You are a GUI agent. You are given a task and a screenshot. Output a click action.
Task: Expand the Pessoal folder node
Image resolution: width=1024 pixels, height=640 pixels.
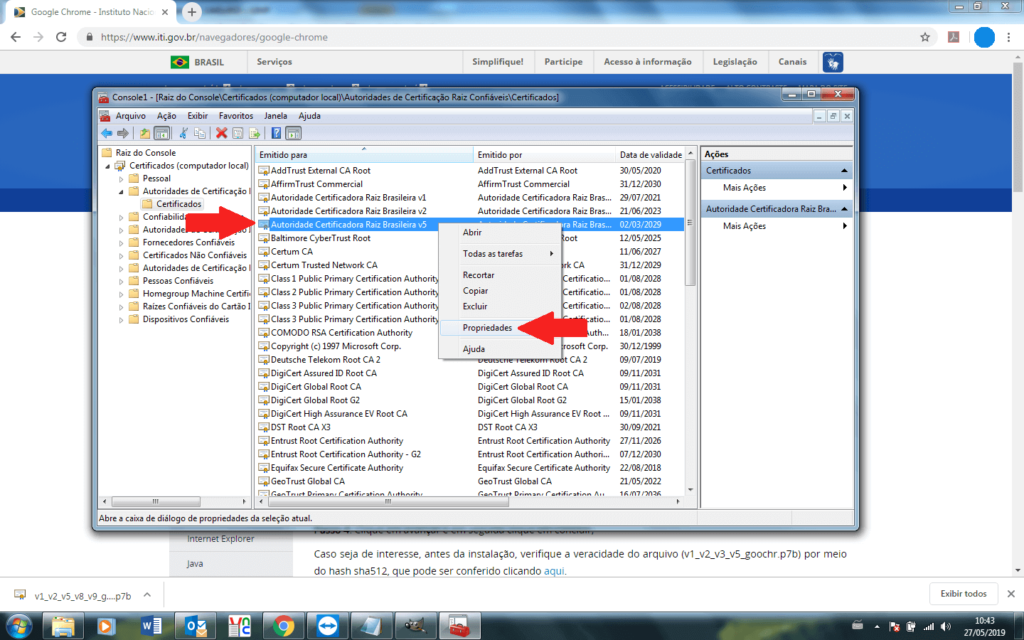(121, 179)
